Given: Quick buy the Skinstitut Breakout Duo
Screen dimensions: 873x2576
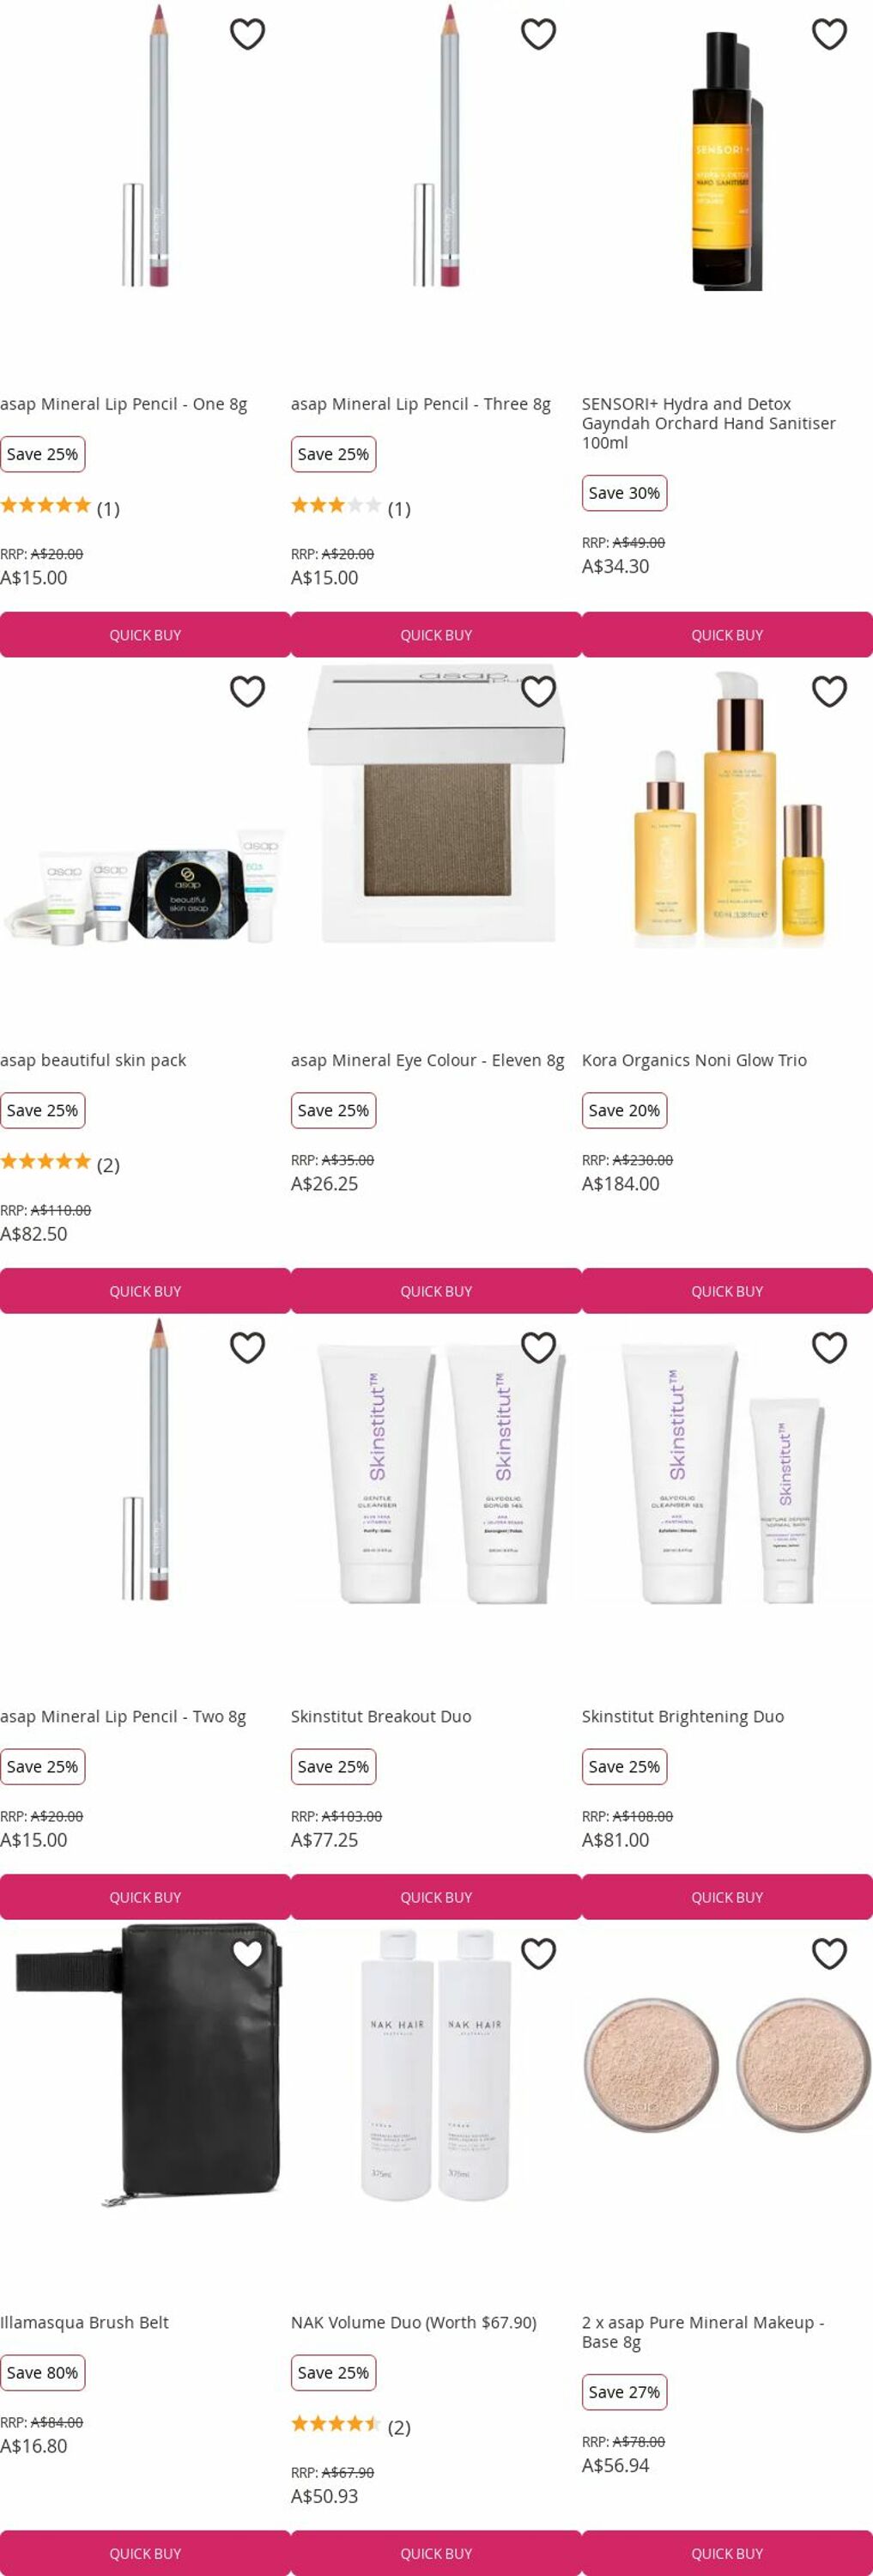Looking at the screenshot, I should 436,1897.
